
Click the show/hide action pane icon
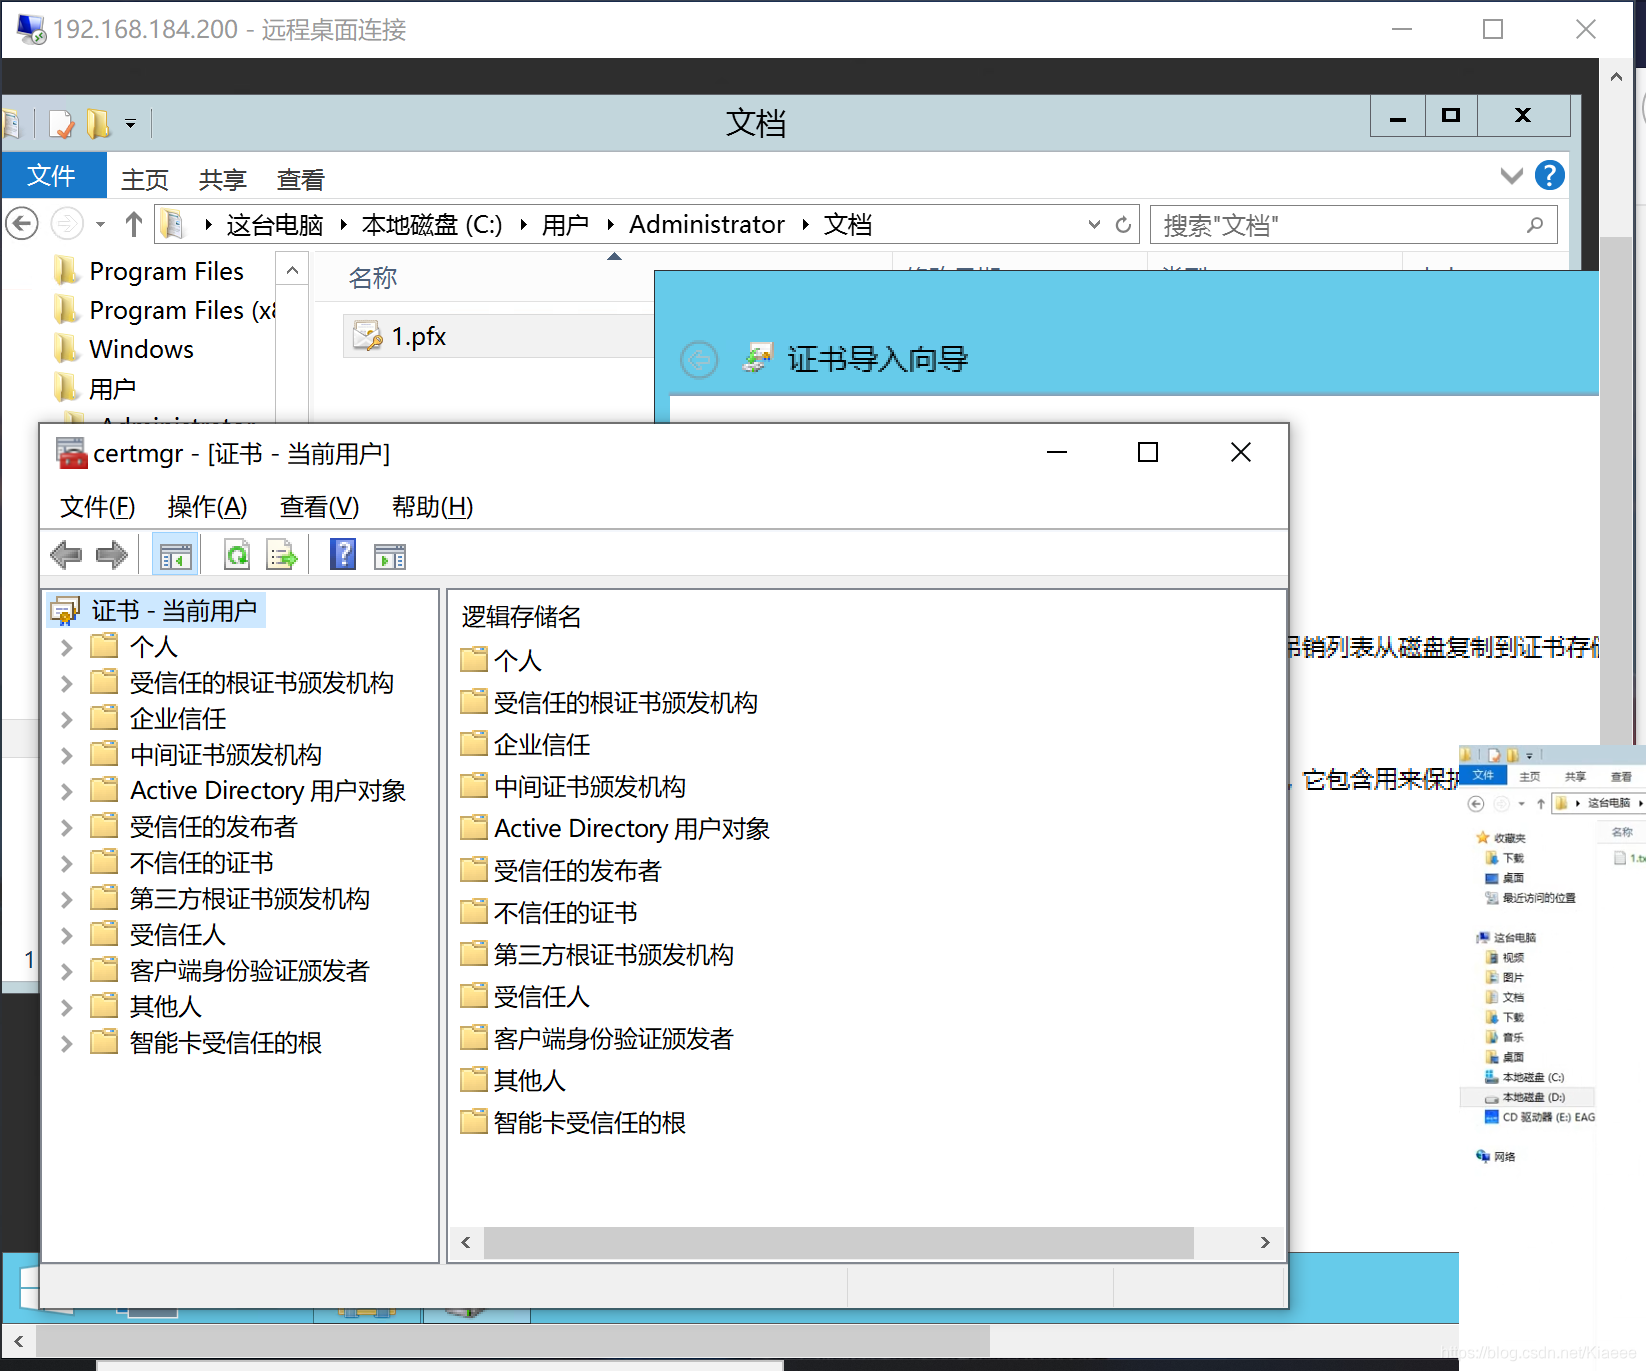pyautogui.click(x=390, y=556)
